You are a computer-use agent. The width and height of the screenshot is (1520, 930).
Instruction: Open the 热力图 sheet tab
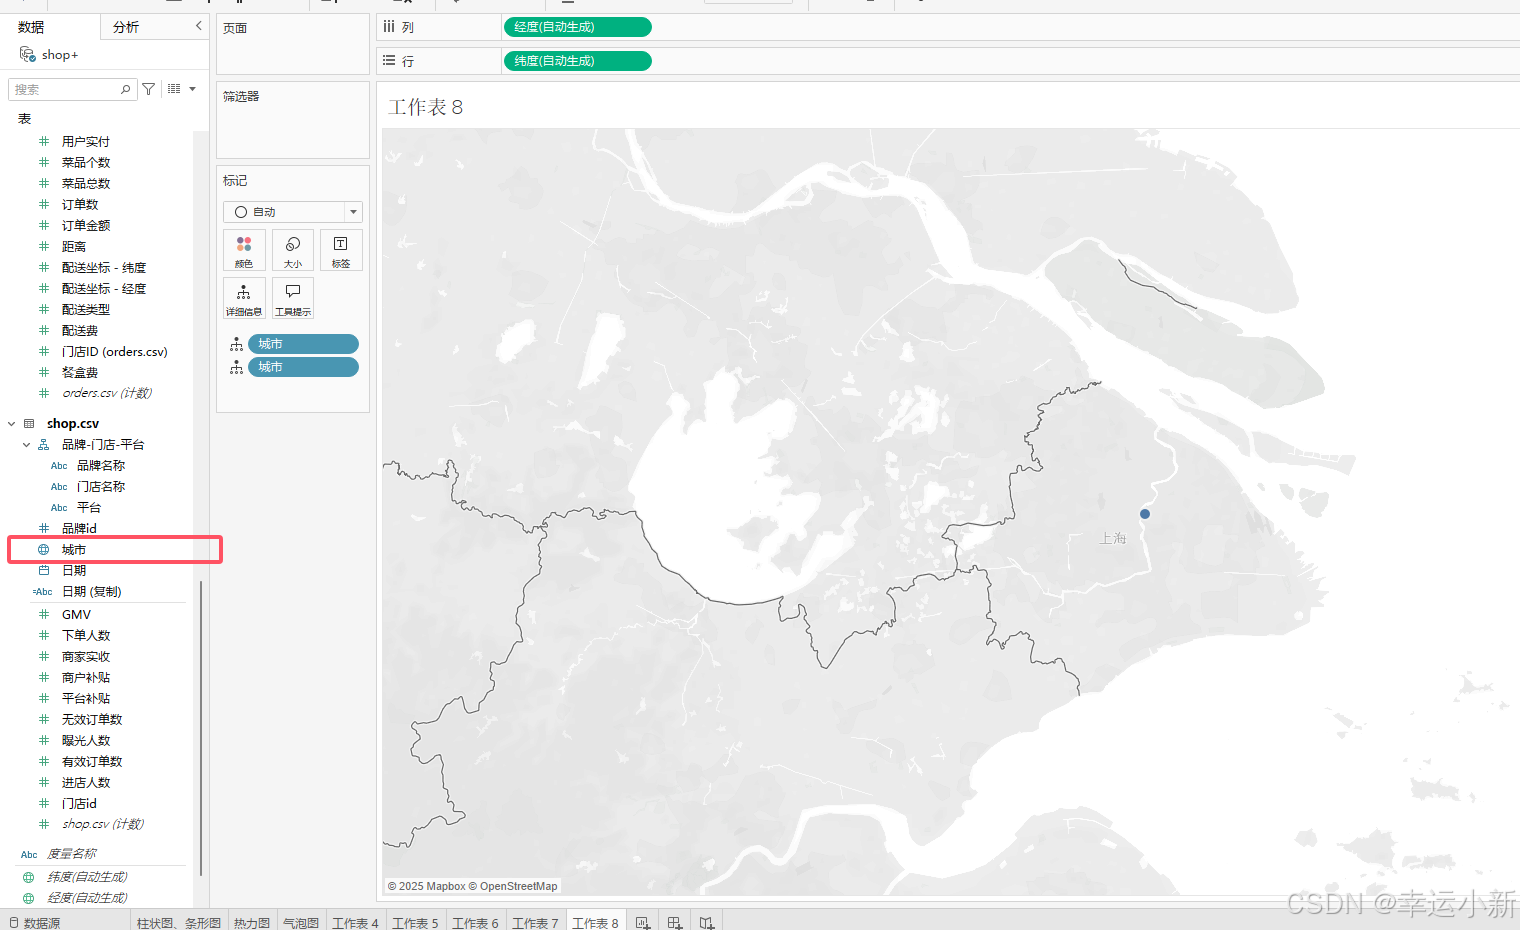click(252, 923)
